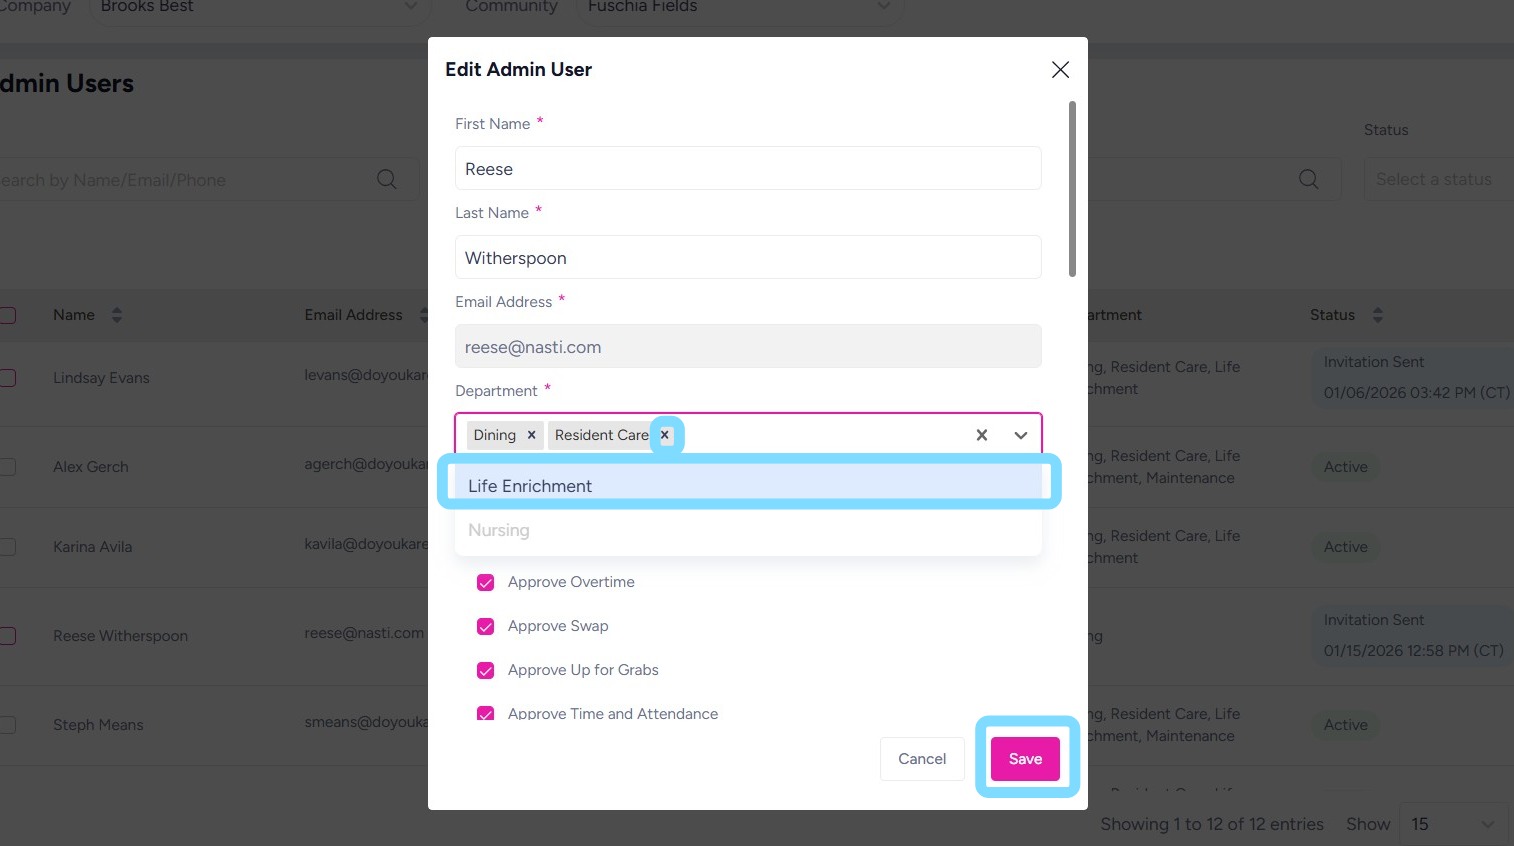This screenshot has width=1514, height=846.
Task: Save the admin user changes
Action: (x=1025, y=759)
